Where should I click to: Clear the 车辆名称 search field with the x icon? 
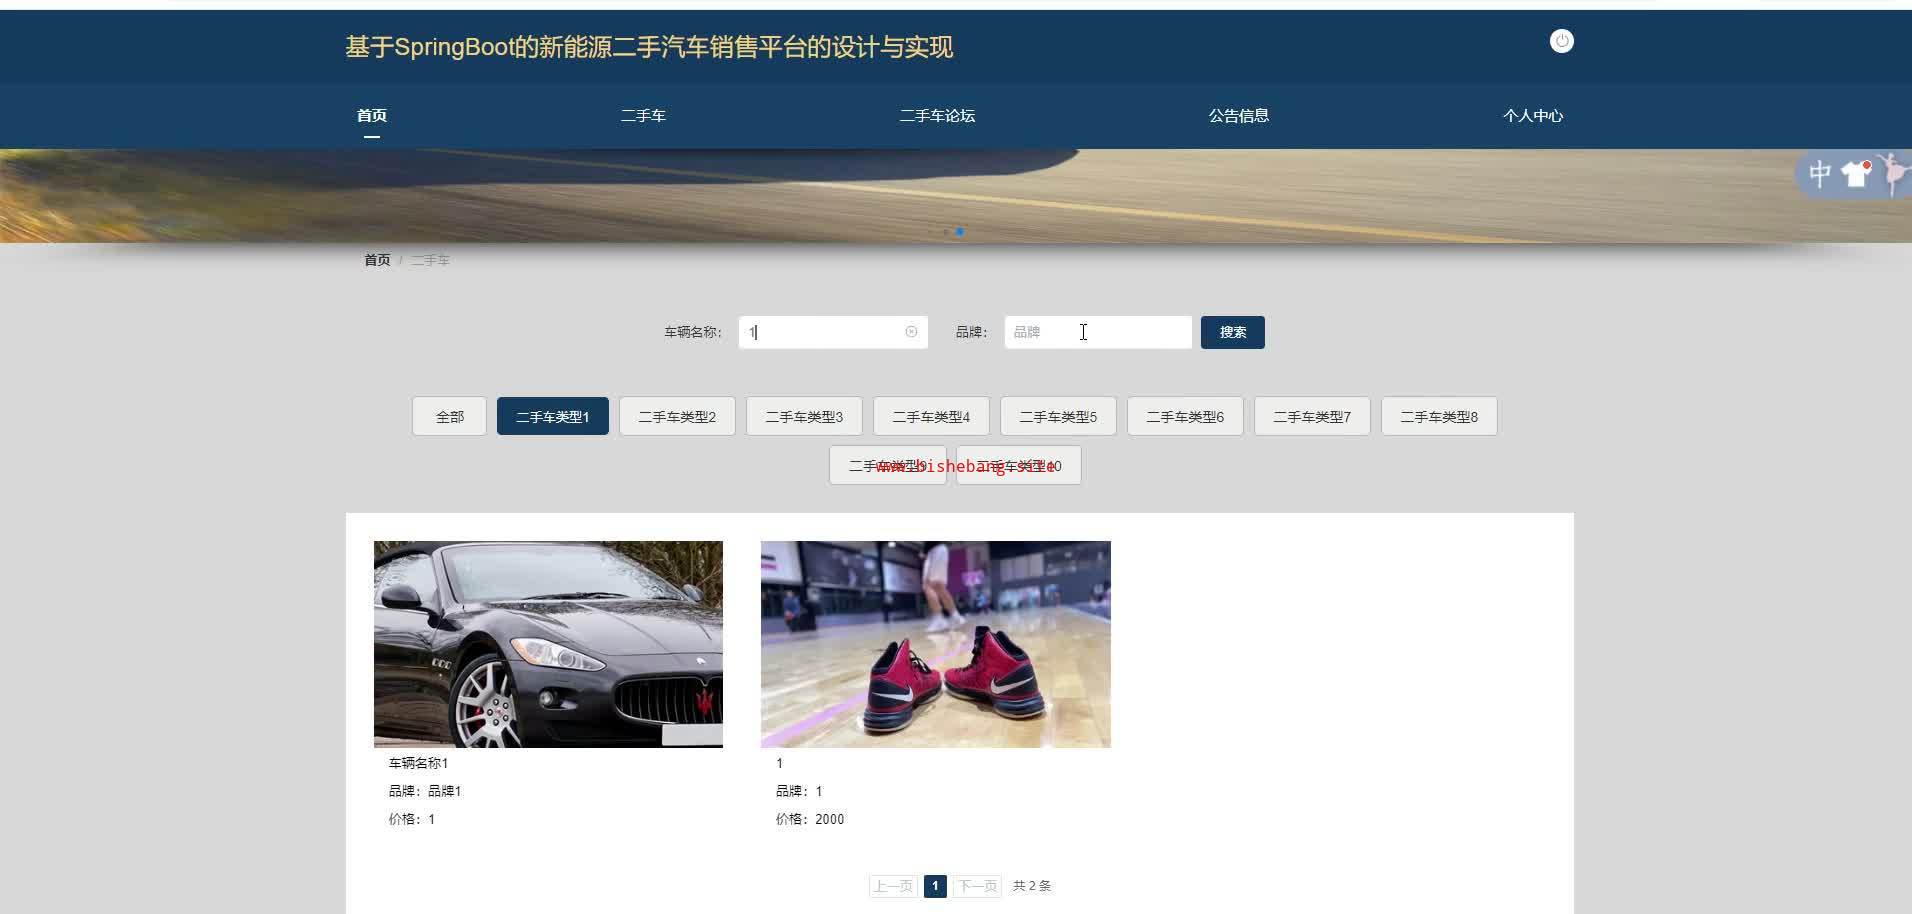911,332
